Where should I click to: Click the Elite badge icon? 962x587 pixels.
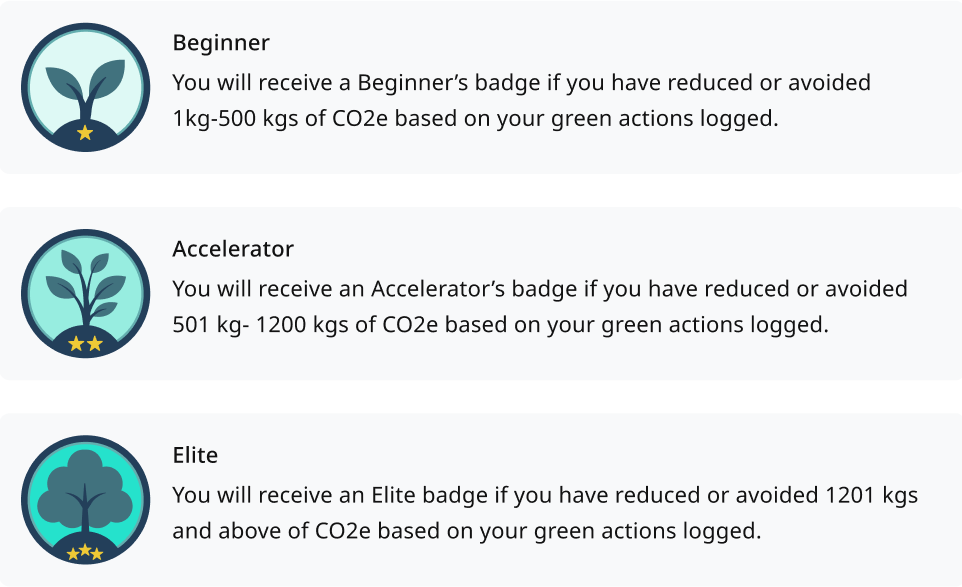(x=85, y=499)
